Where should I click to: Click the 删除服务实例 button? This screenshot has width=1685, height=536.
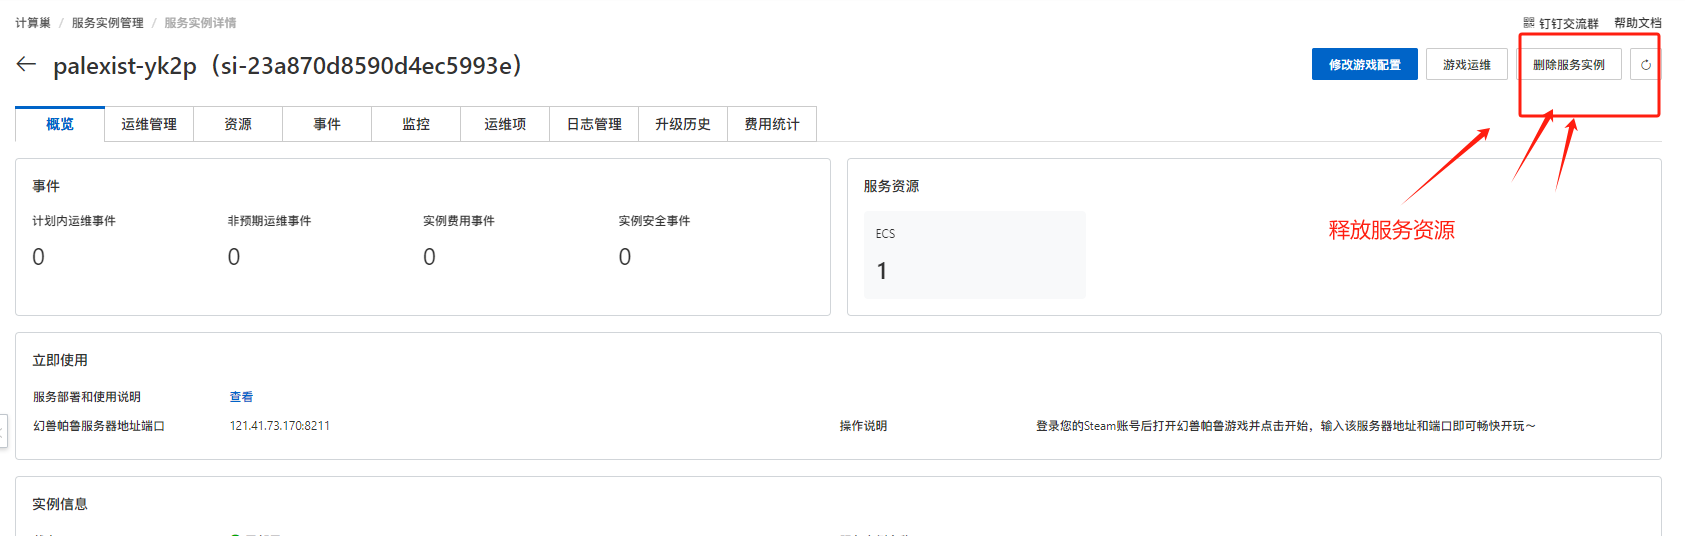(1568, 65)
